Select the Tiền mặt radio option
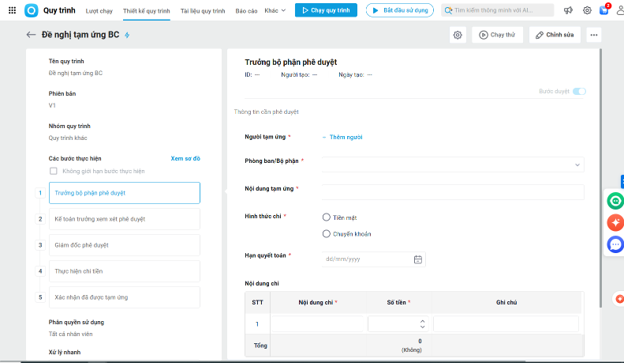624x363 pixels. point(326,217)
